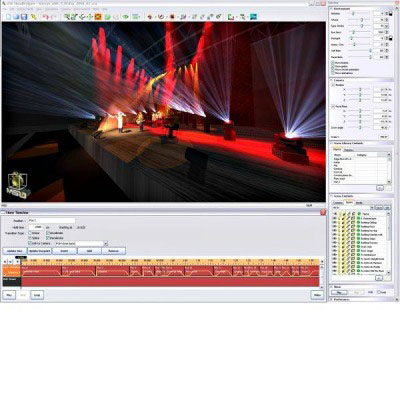Toggle the Loop checkbox in Music panel

pos(379,292)
